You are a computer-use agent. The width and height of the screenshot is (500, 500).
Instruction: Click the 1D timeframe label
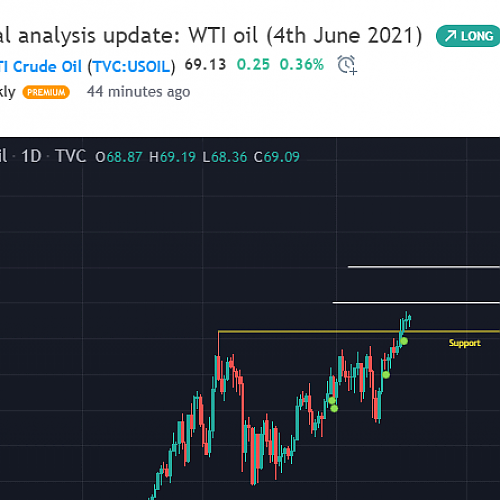click(31, 156)
